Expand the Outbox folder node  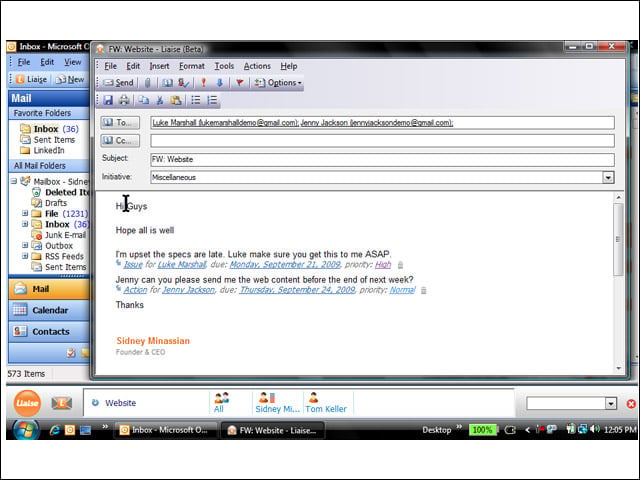click(x=25, y=245)
